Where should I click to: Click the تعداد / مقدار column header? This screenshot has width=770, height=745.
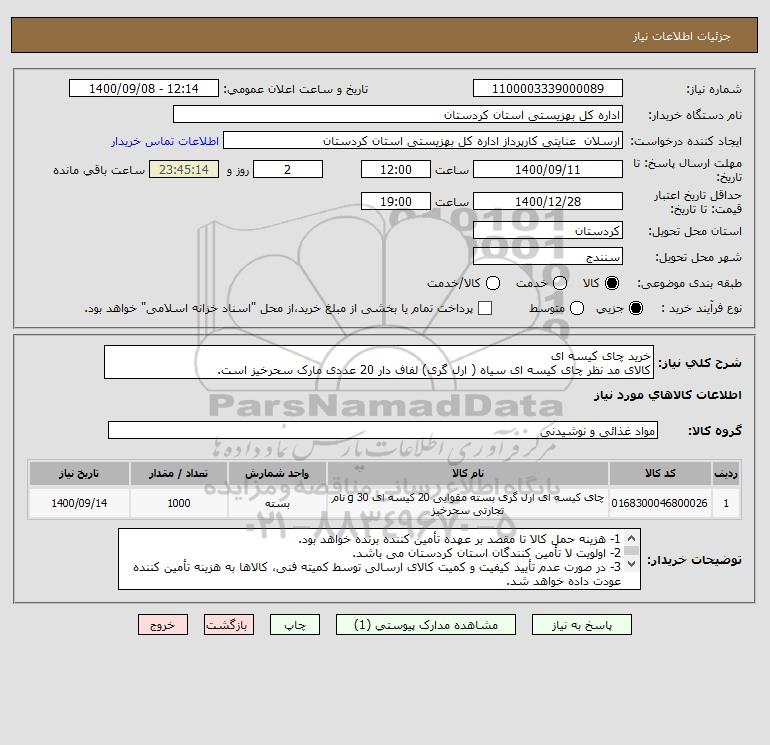[178, 473]
